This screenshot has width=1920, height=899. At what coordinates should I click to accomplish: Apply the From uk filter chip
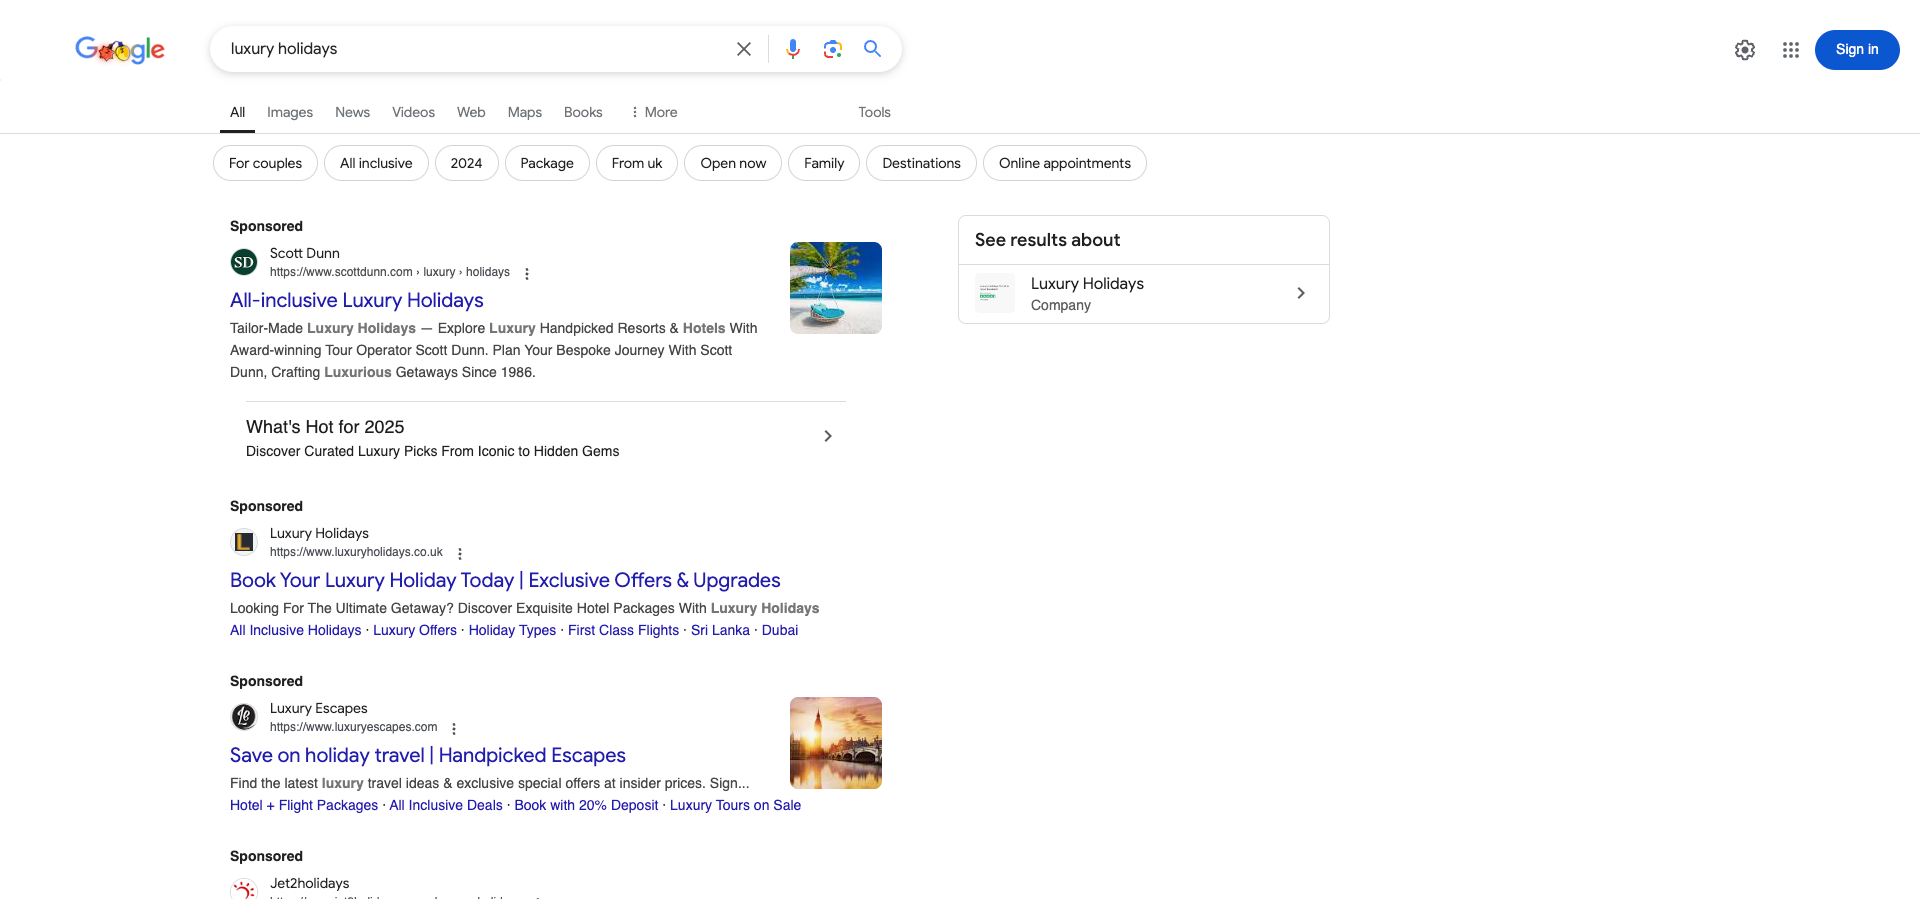coord(637,163)
